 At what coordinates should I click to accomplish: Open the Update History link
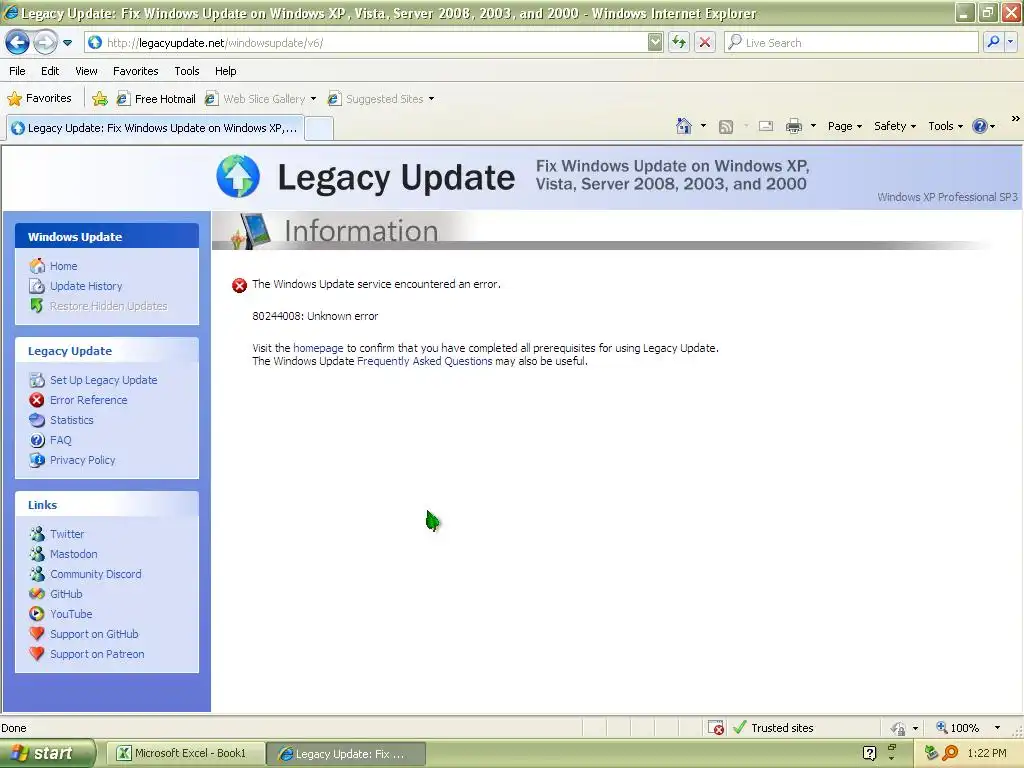click(86, 286)
